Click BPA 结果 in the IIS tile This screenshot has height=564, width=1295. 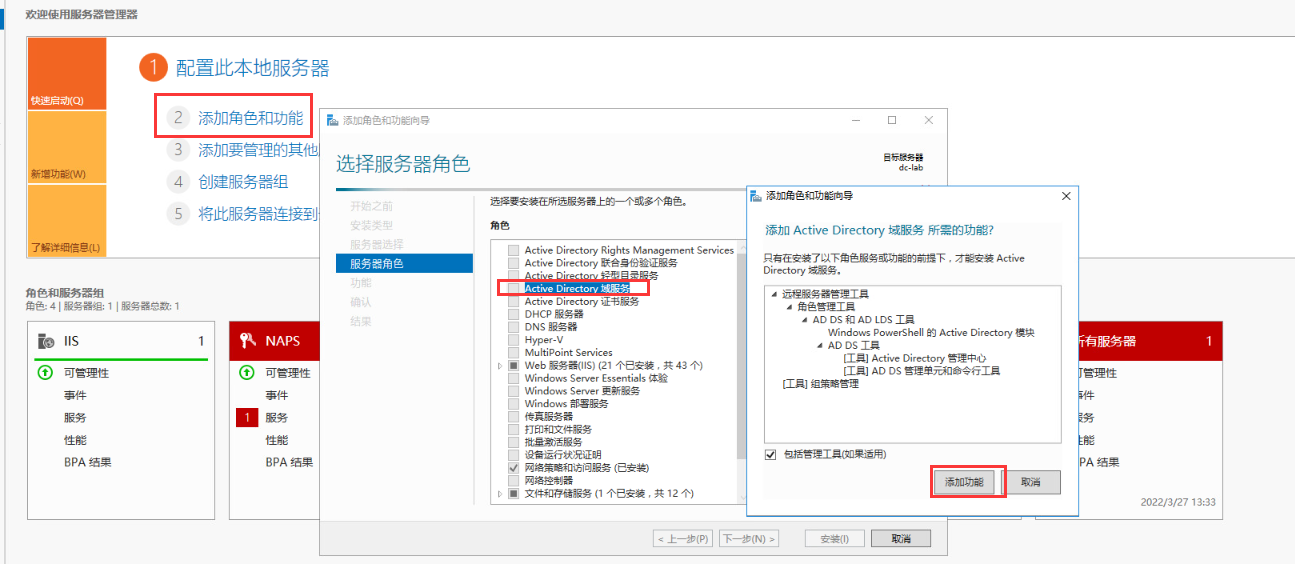88,462
